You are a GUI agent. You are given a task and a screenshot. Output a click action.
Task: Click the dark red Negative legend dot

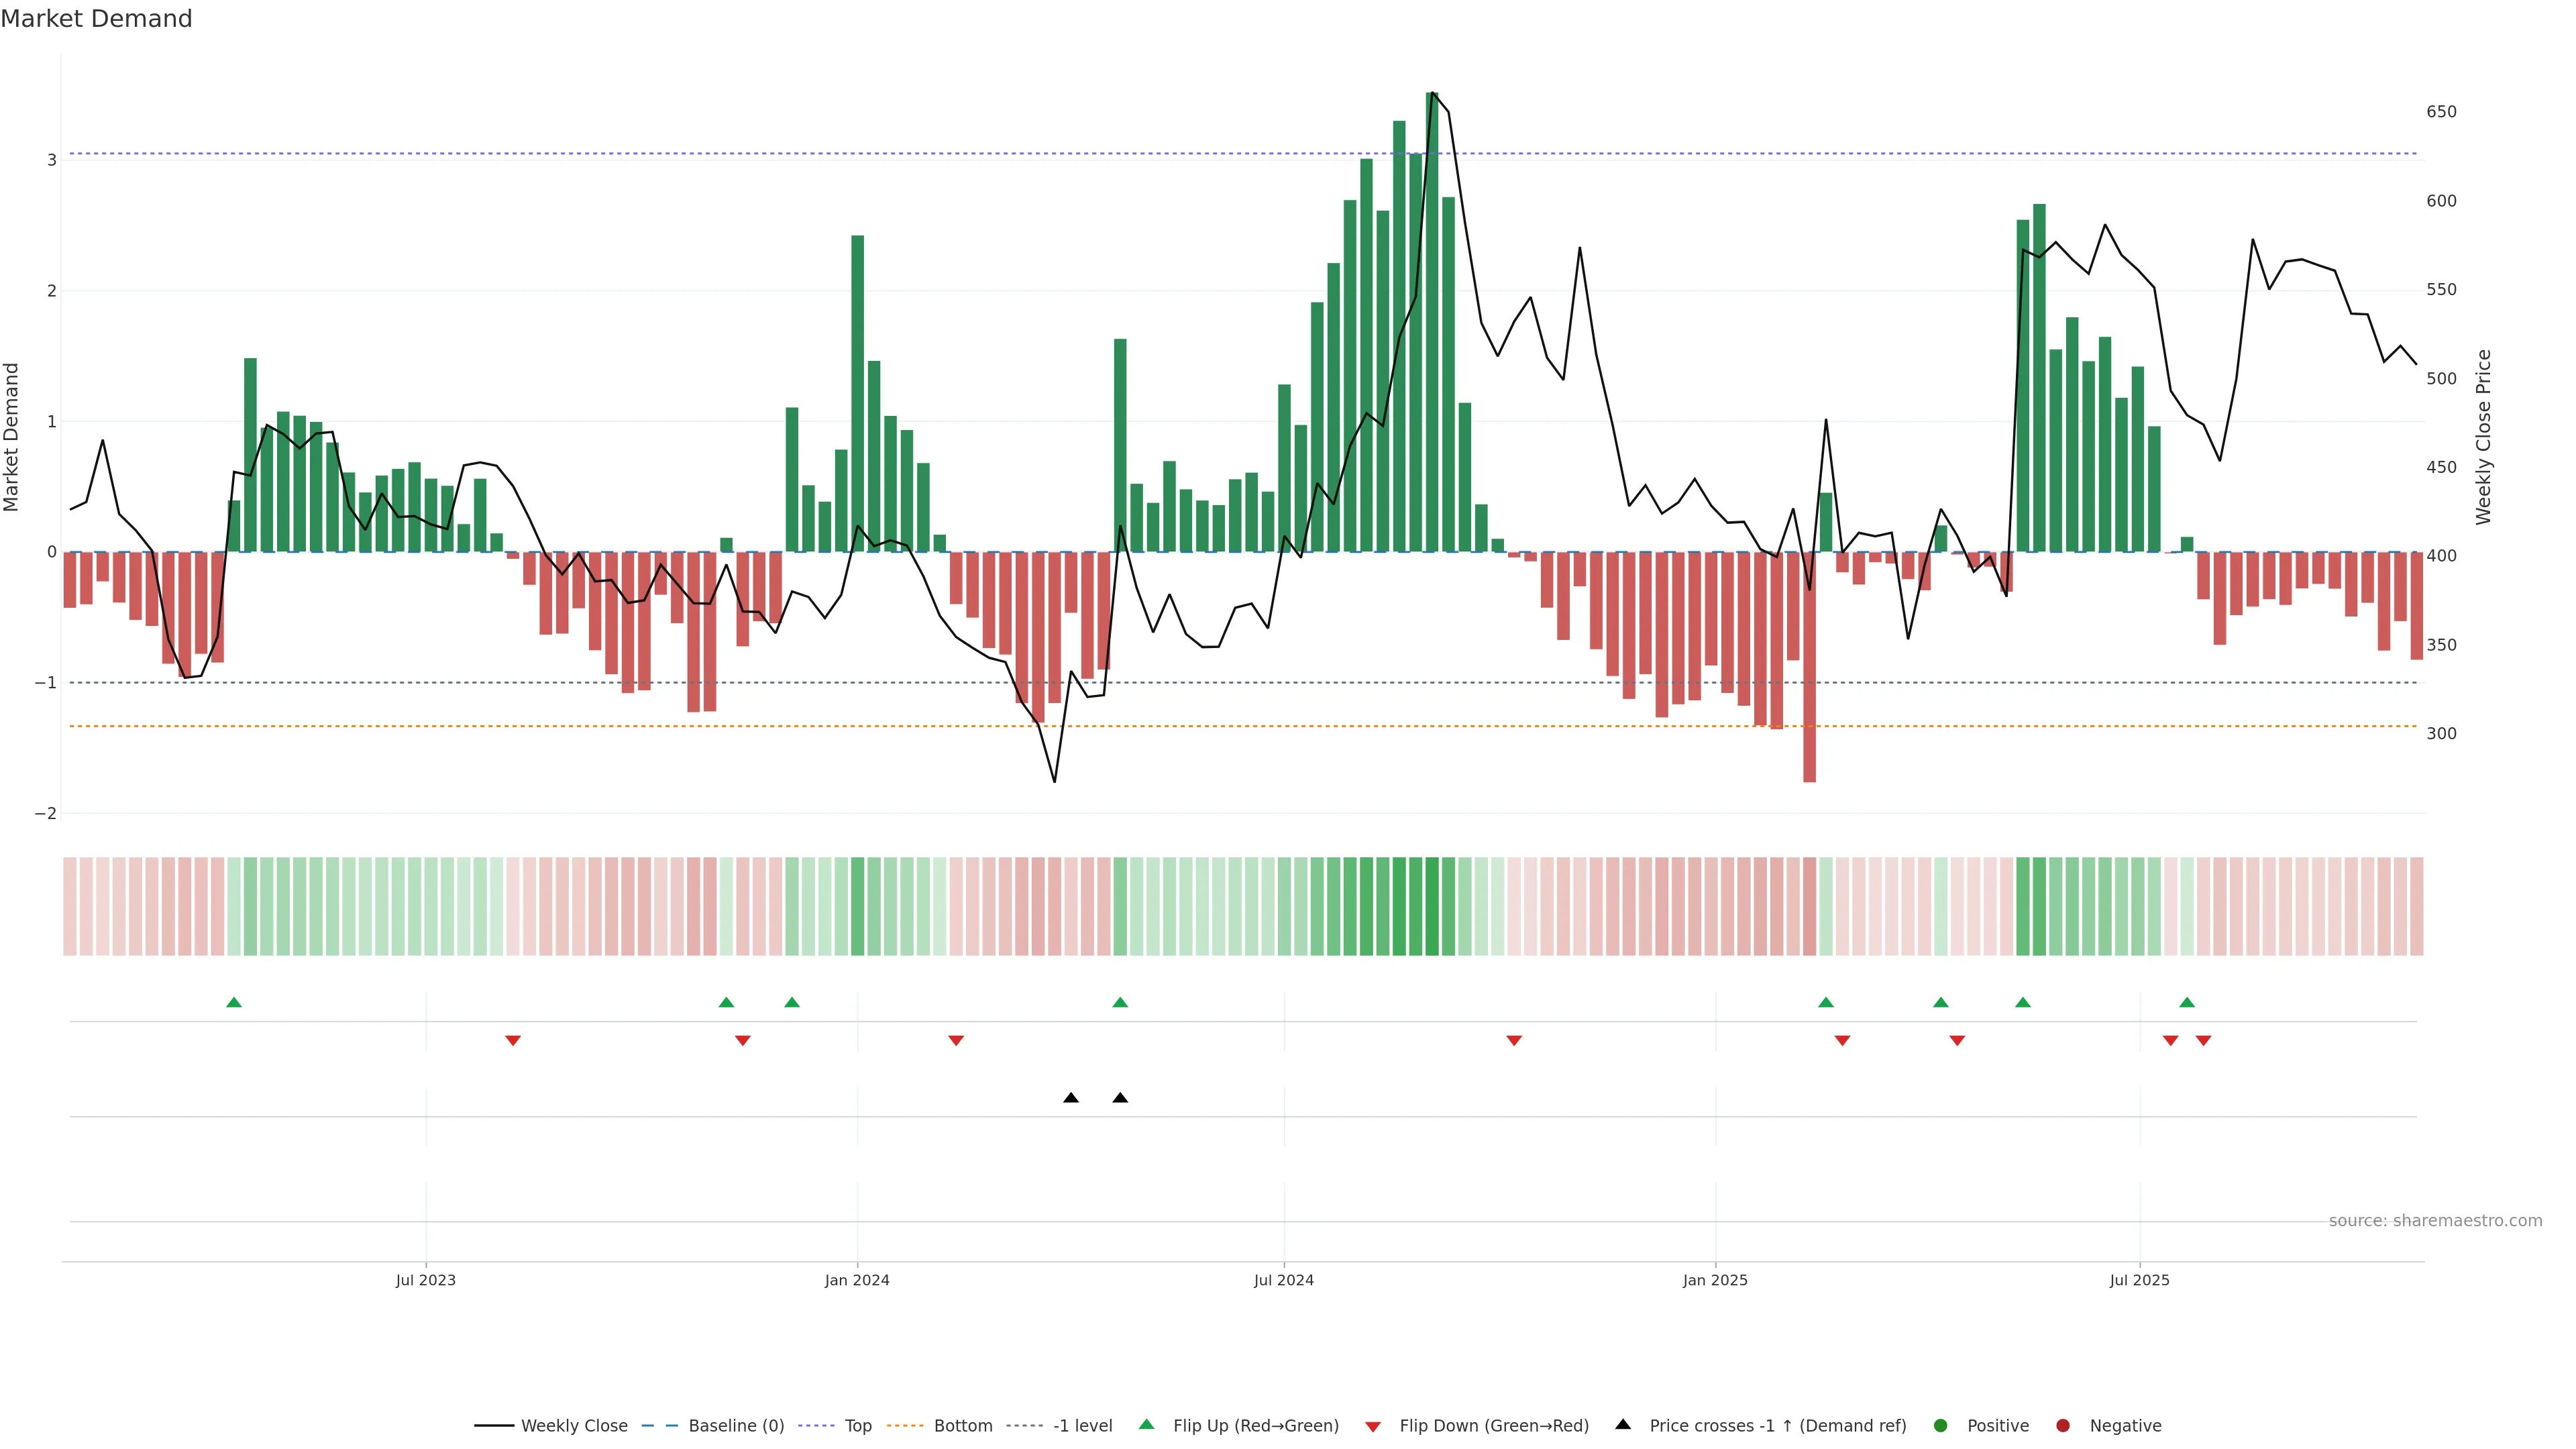tap(2063, 1426)
